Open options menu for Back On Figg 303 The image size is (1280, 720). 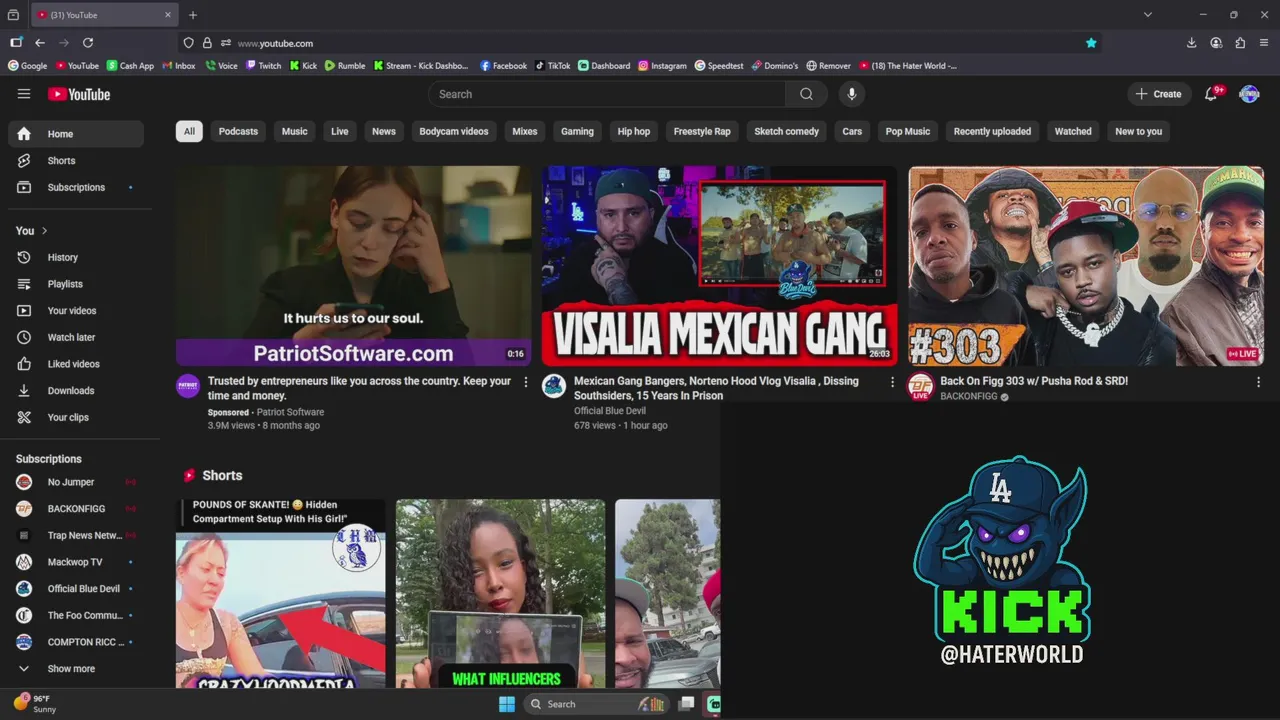pos(1258,382)
